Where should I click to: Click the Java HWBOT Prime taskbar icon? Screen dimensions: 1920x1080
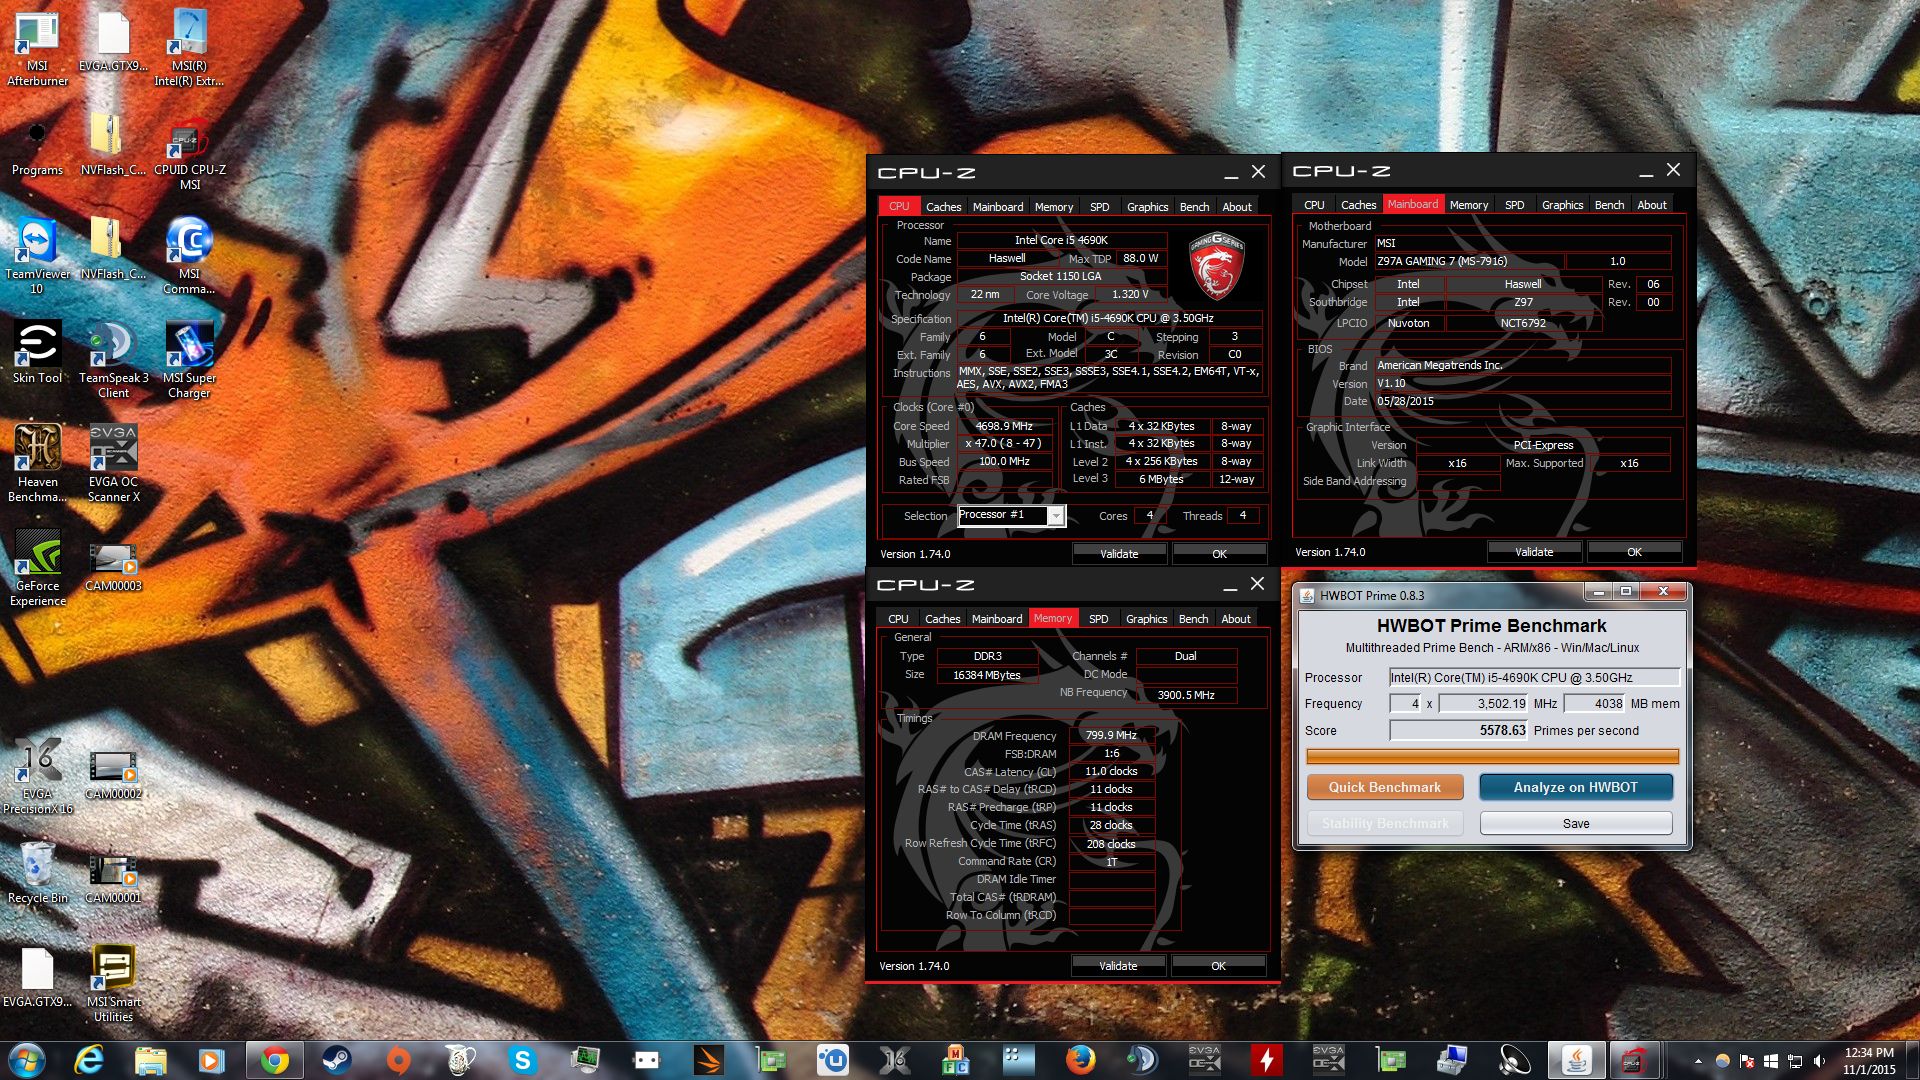point(1577,1060)
